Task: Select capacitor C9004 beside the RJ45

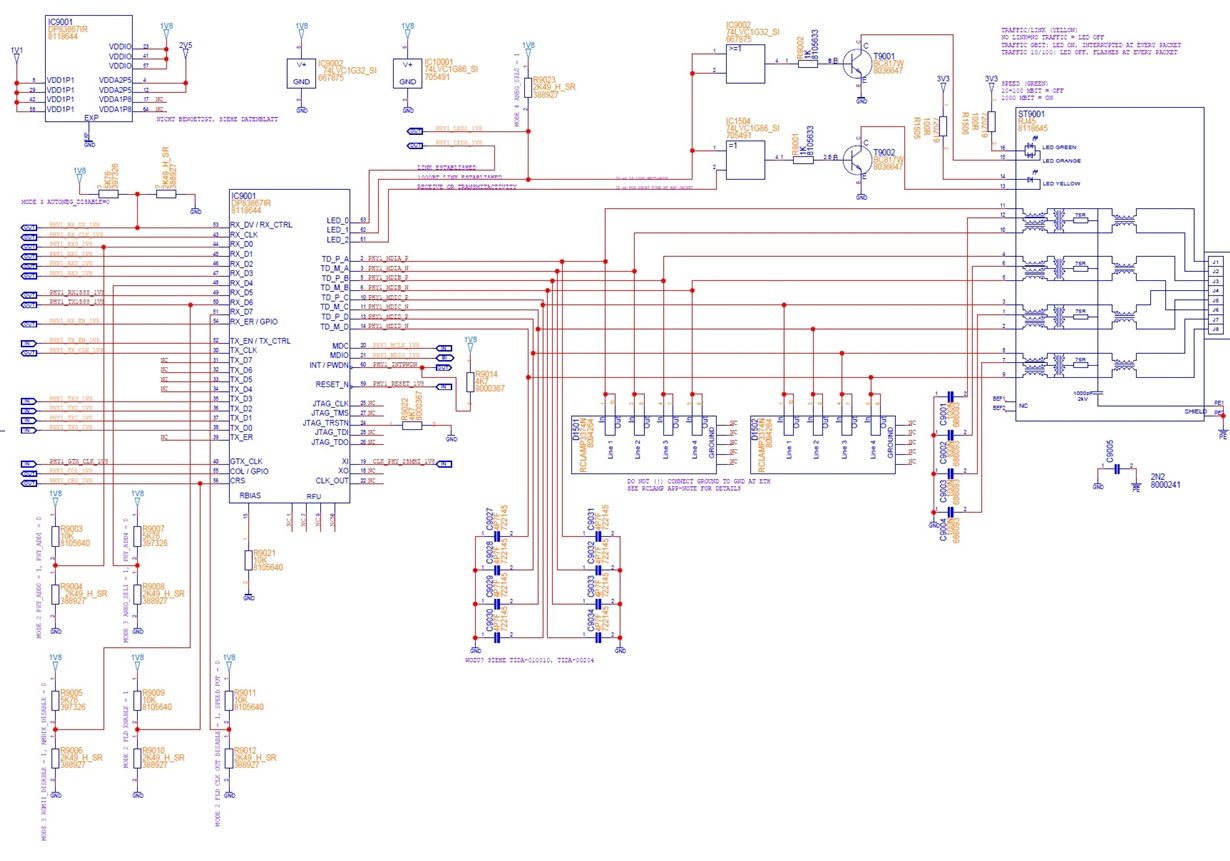Action: coord(950,511)
